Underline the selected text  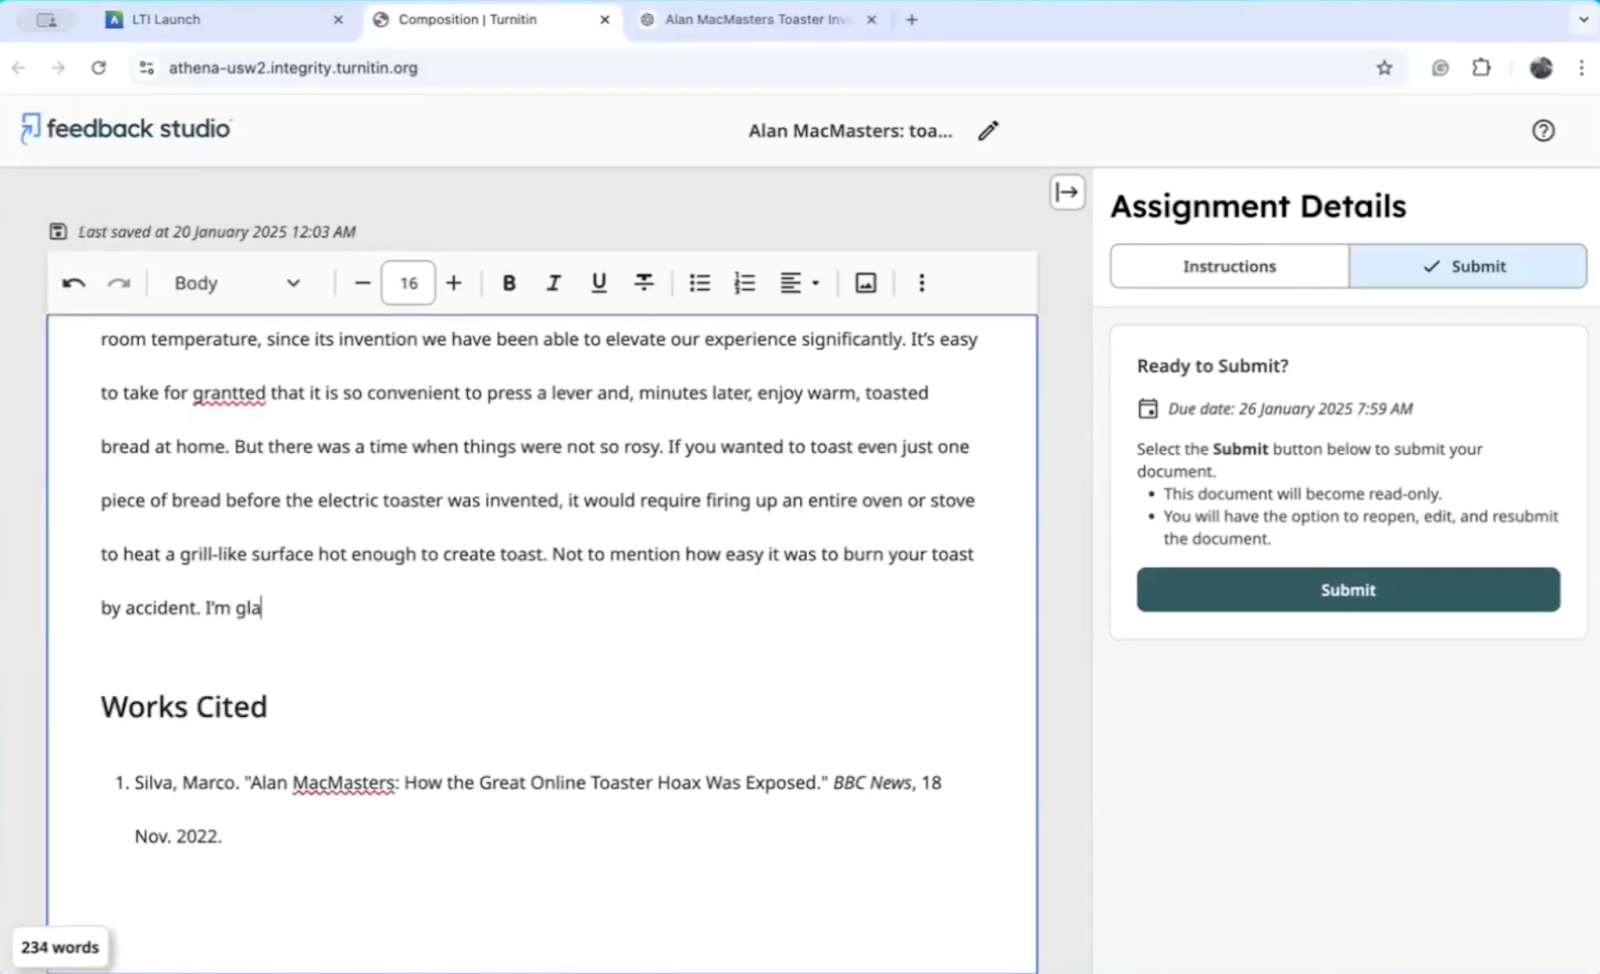[x=598, y=283]
